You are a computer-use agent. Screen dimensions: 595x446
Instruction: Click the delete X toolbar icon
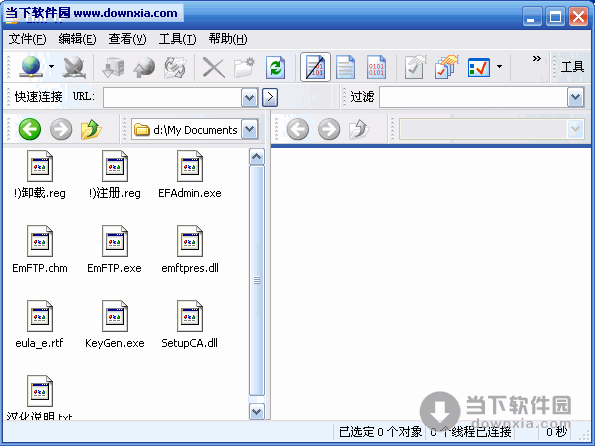pos(214,68)
